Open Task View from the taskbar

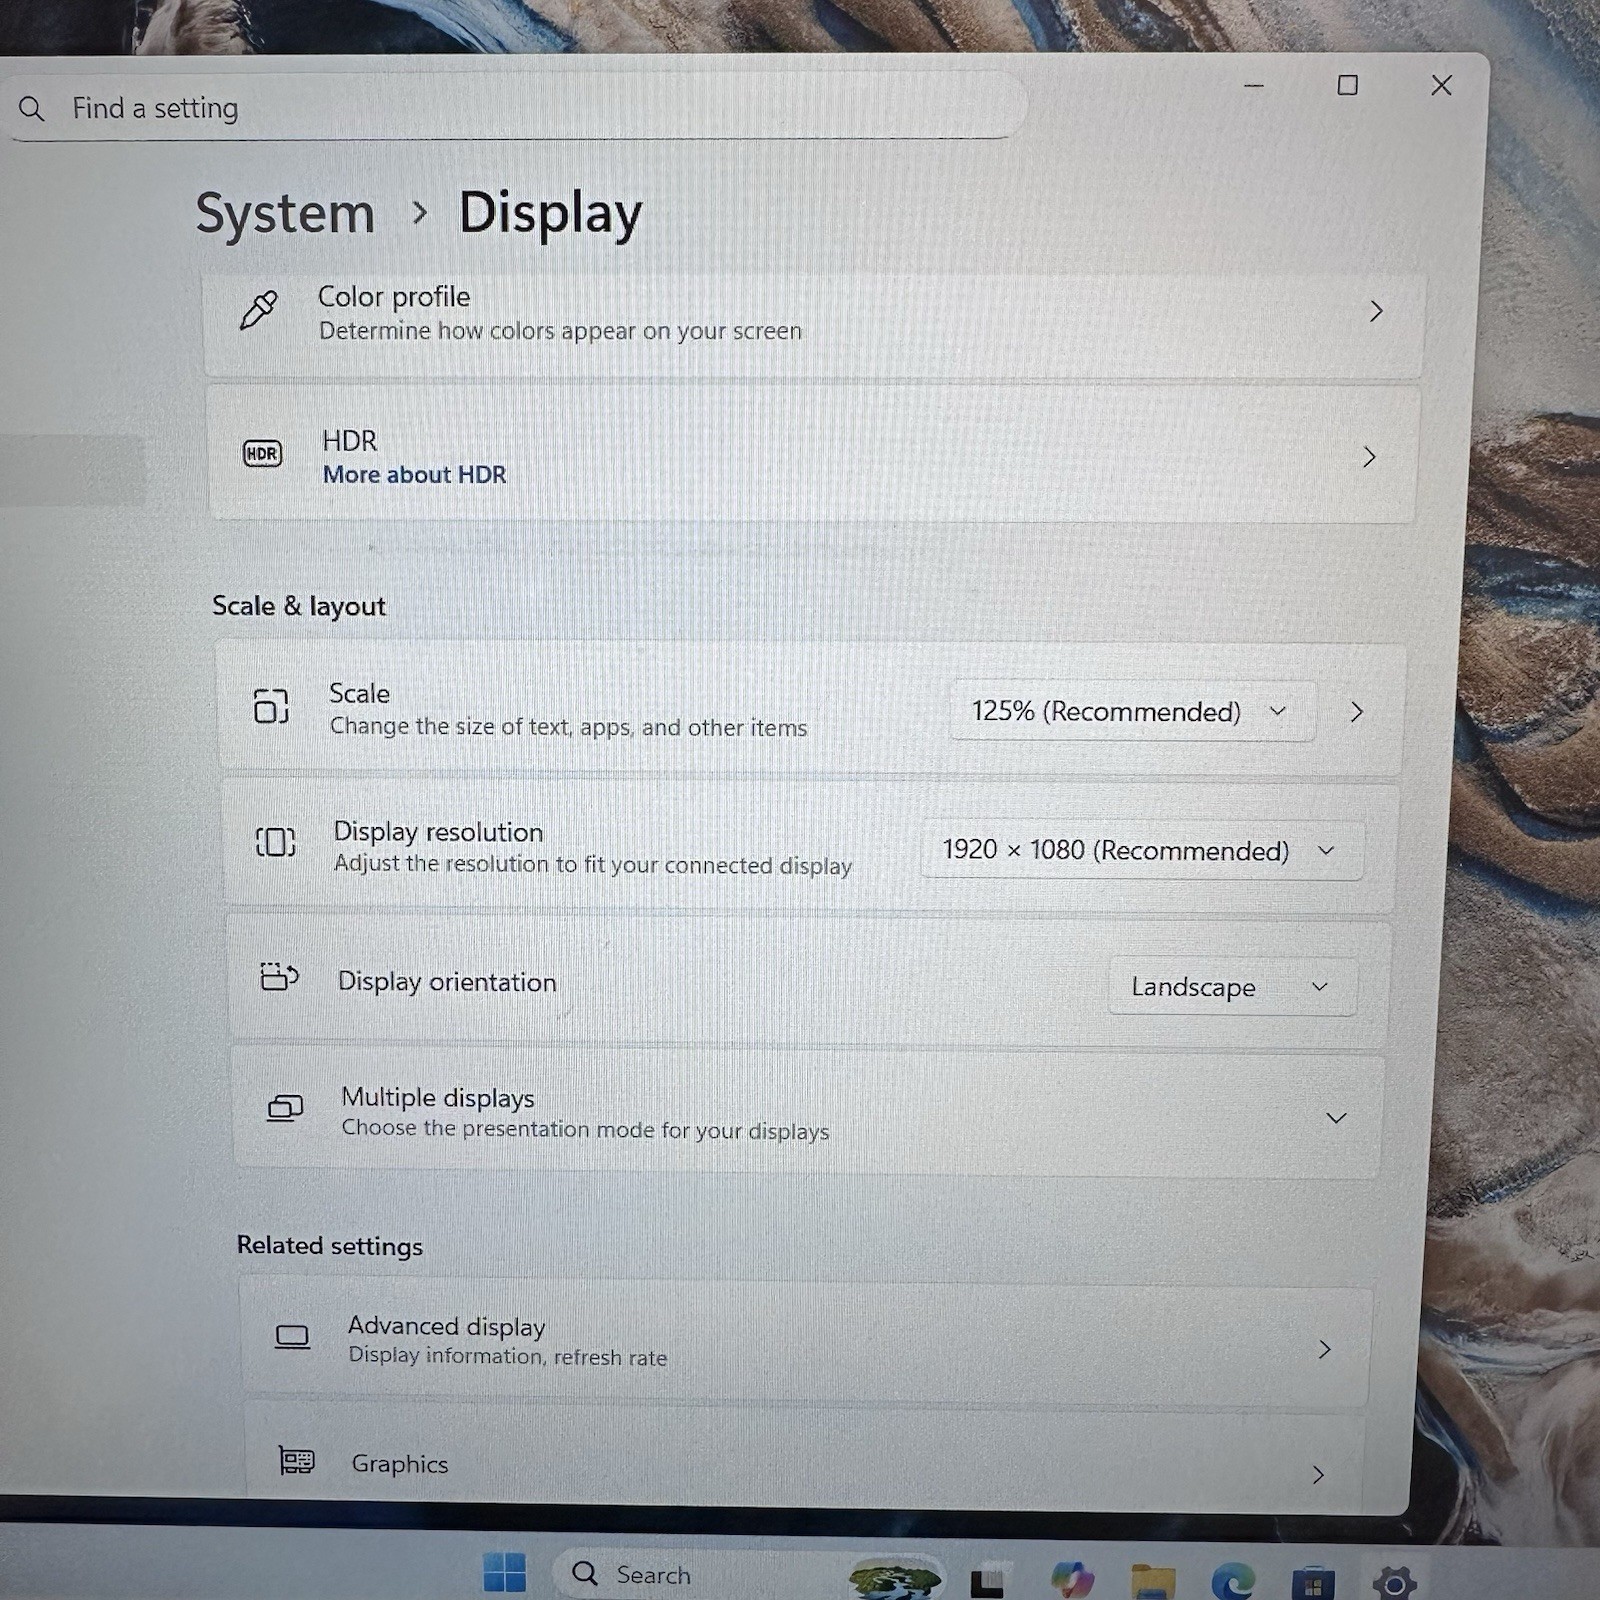pyautogui.click(x=987, y=1581)
